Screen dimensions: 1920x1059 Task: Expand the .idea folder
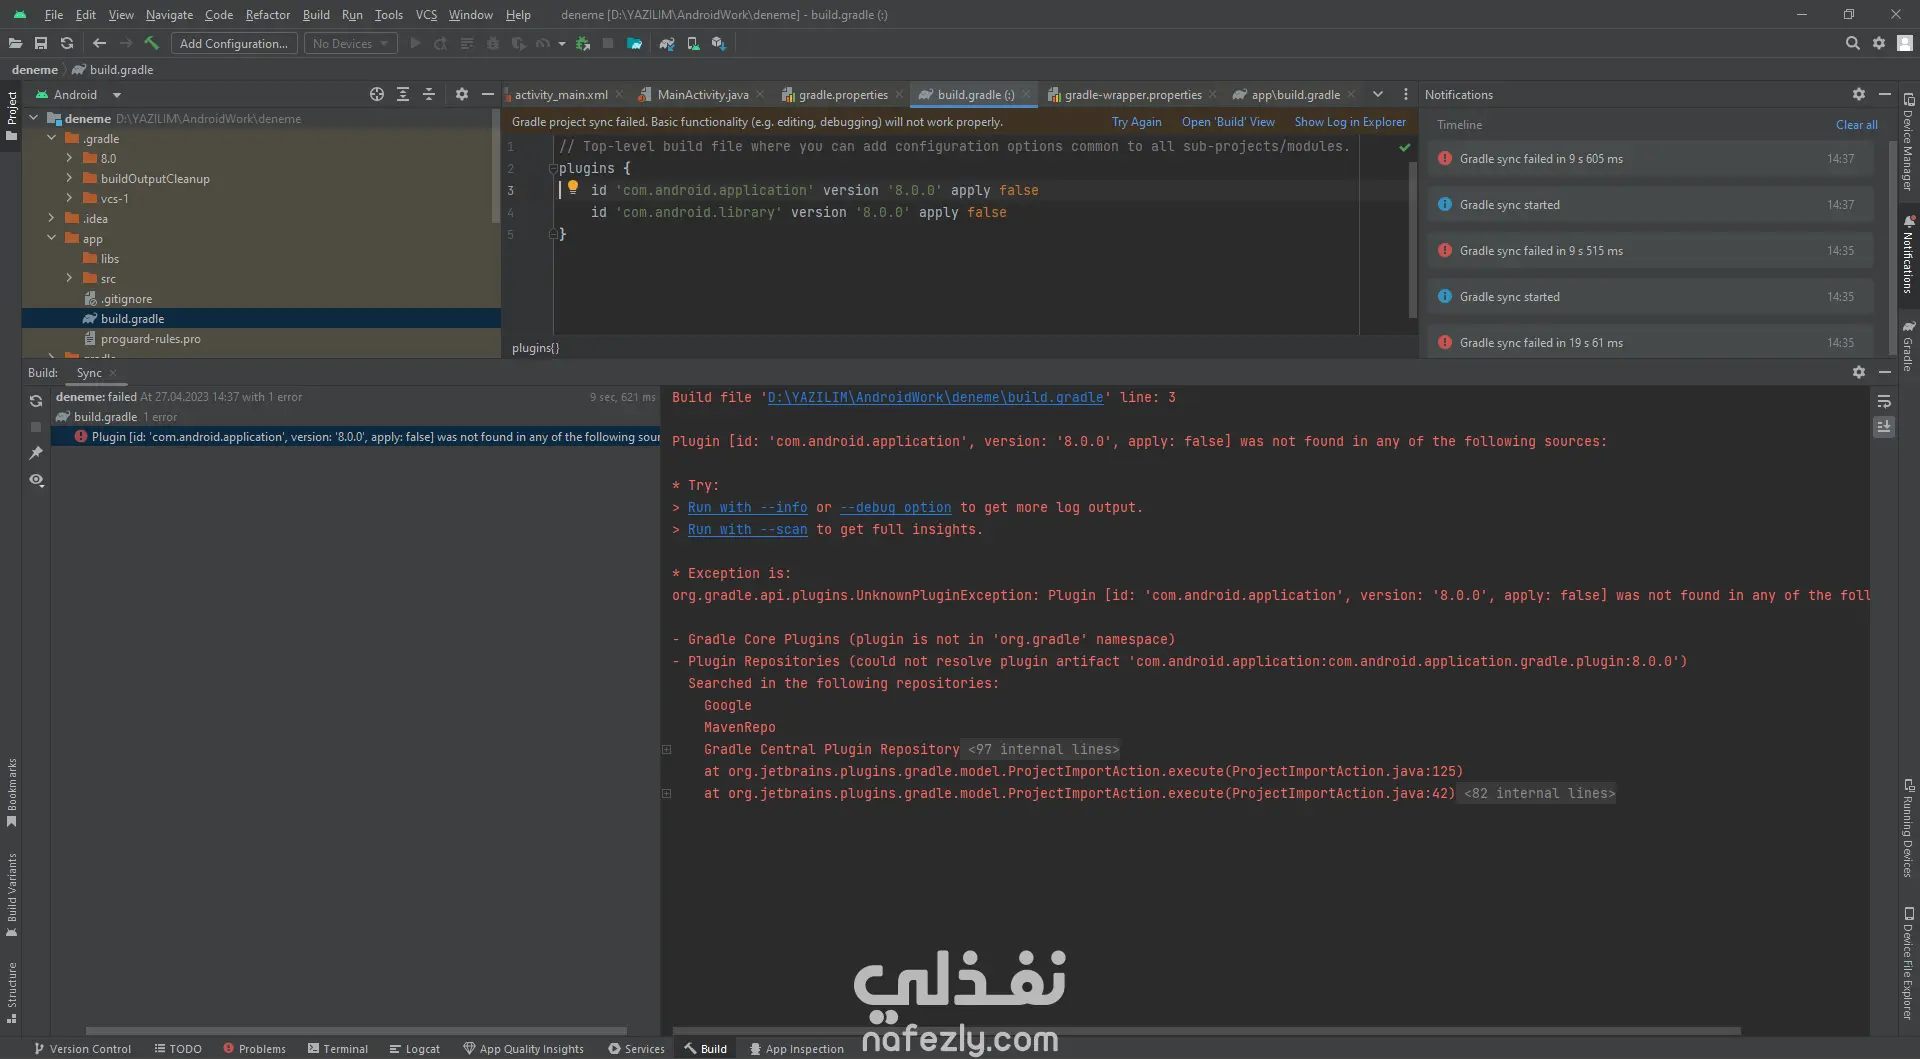point(52,218)
